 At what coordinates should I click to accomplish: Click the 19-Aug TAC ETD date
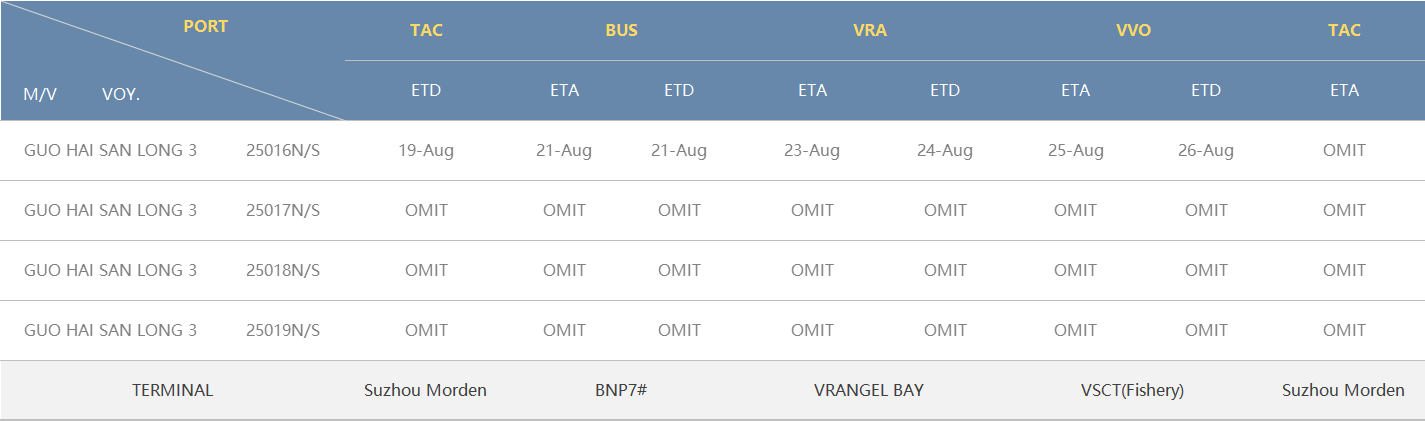[x=426, y=151]
